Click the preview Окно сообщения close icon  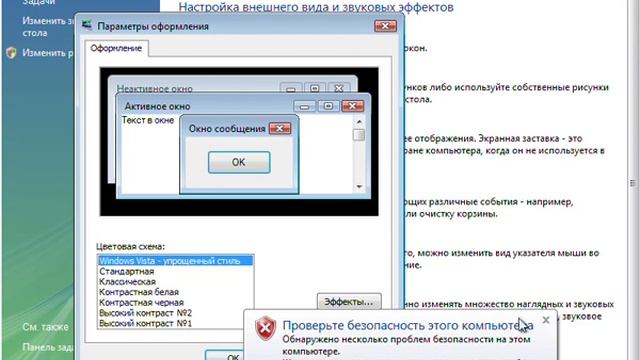pyautogui.click(x=280, y=129)
